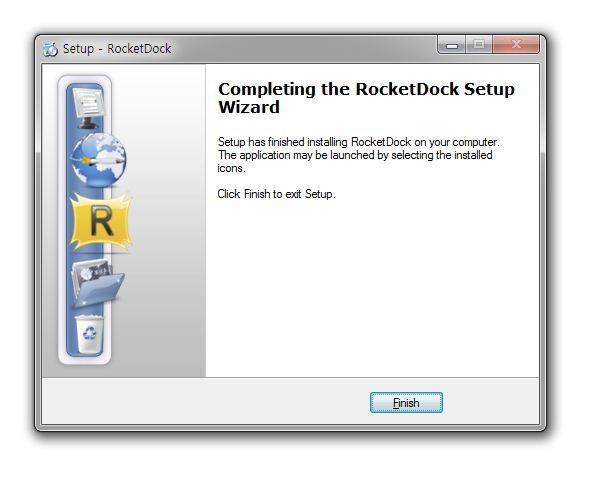The height and width of the screenshot is (486, 615).
Task: Click 'The application may be launched' line
Action: tap(355, 155)
